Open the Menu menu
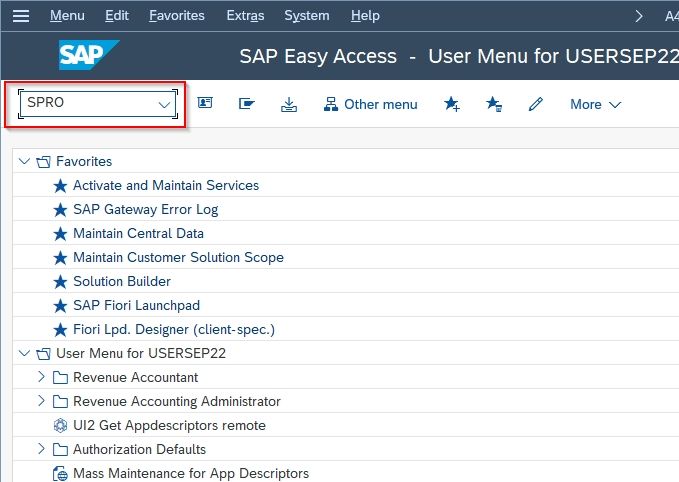The width and height of the screenshot is (679, 482). point(67,16)
